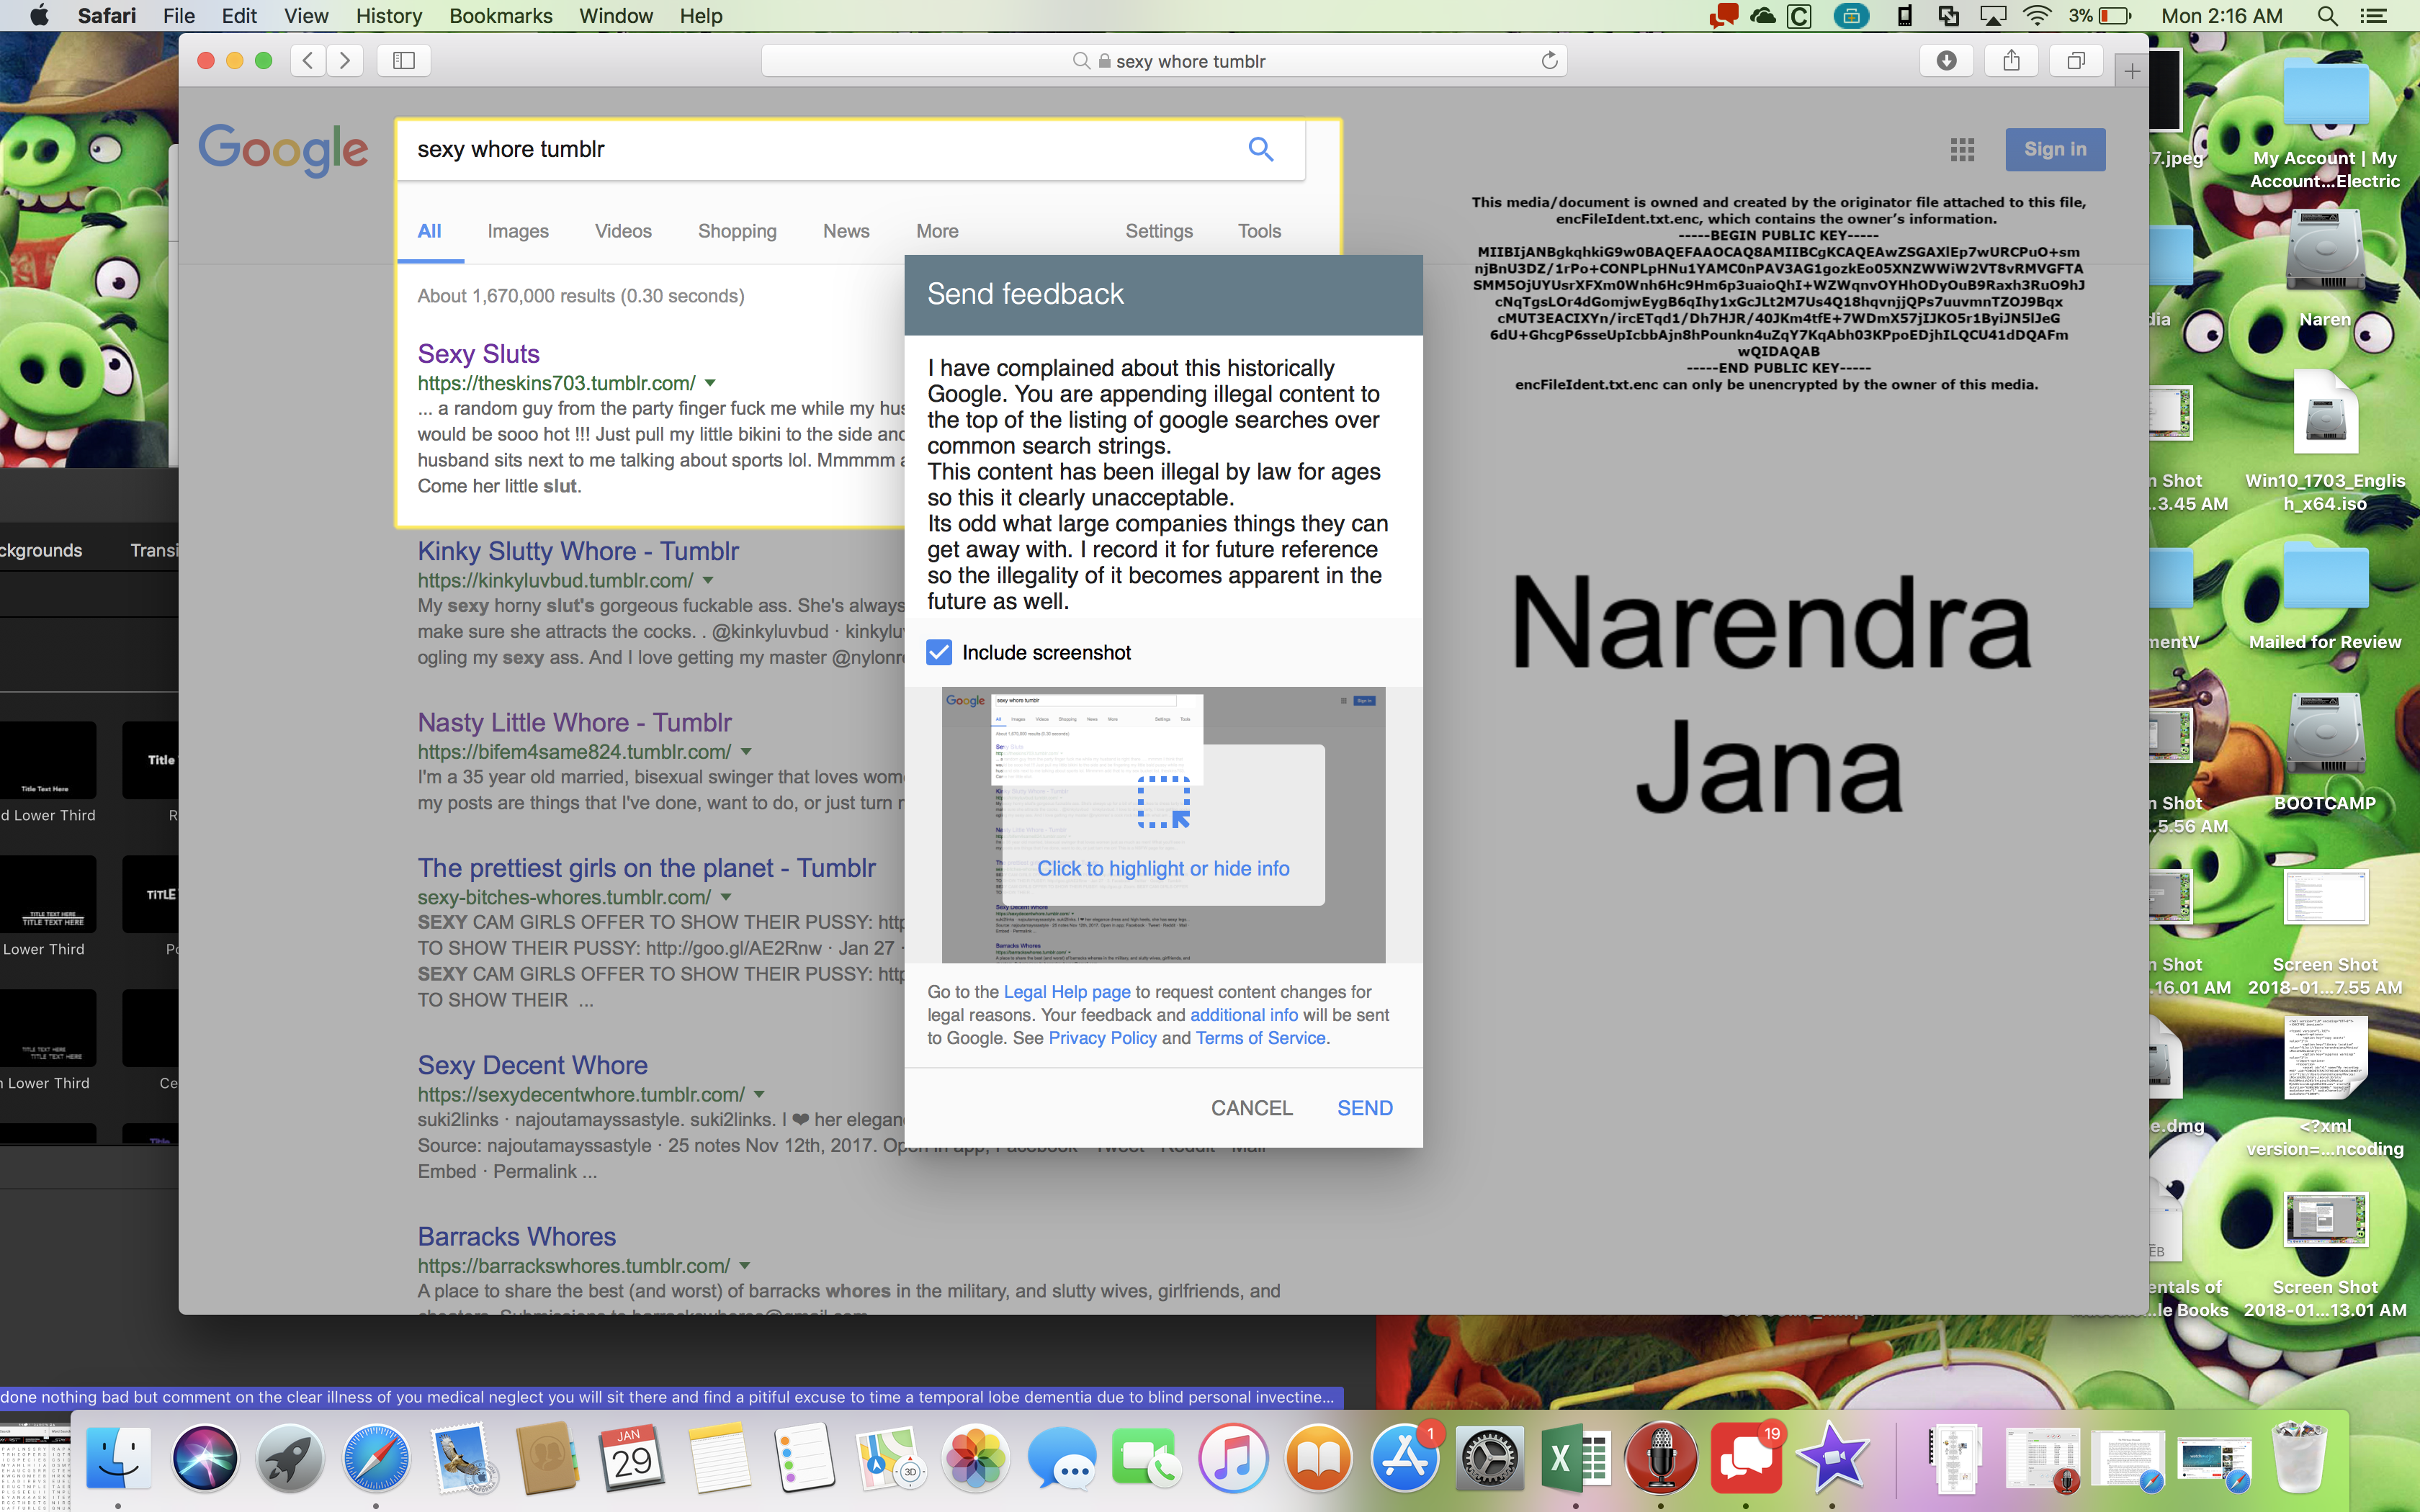The image size is (2420, 1512).
Task: Open Messages from the Dock
Action: [1063, 1459]
